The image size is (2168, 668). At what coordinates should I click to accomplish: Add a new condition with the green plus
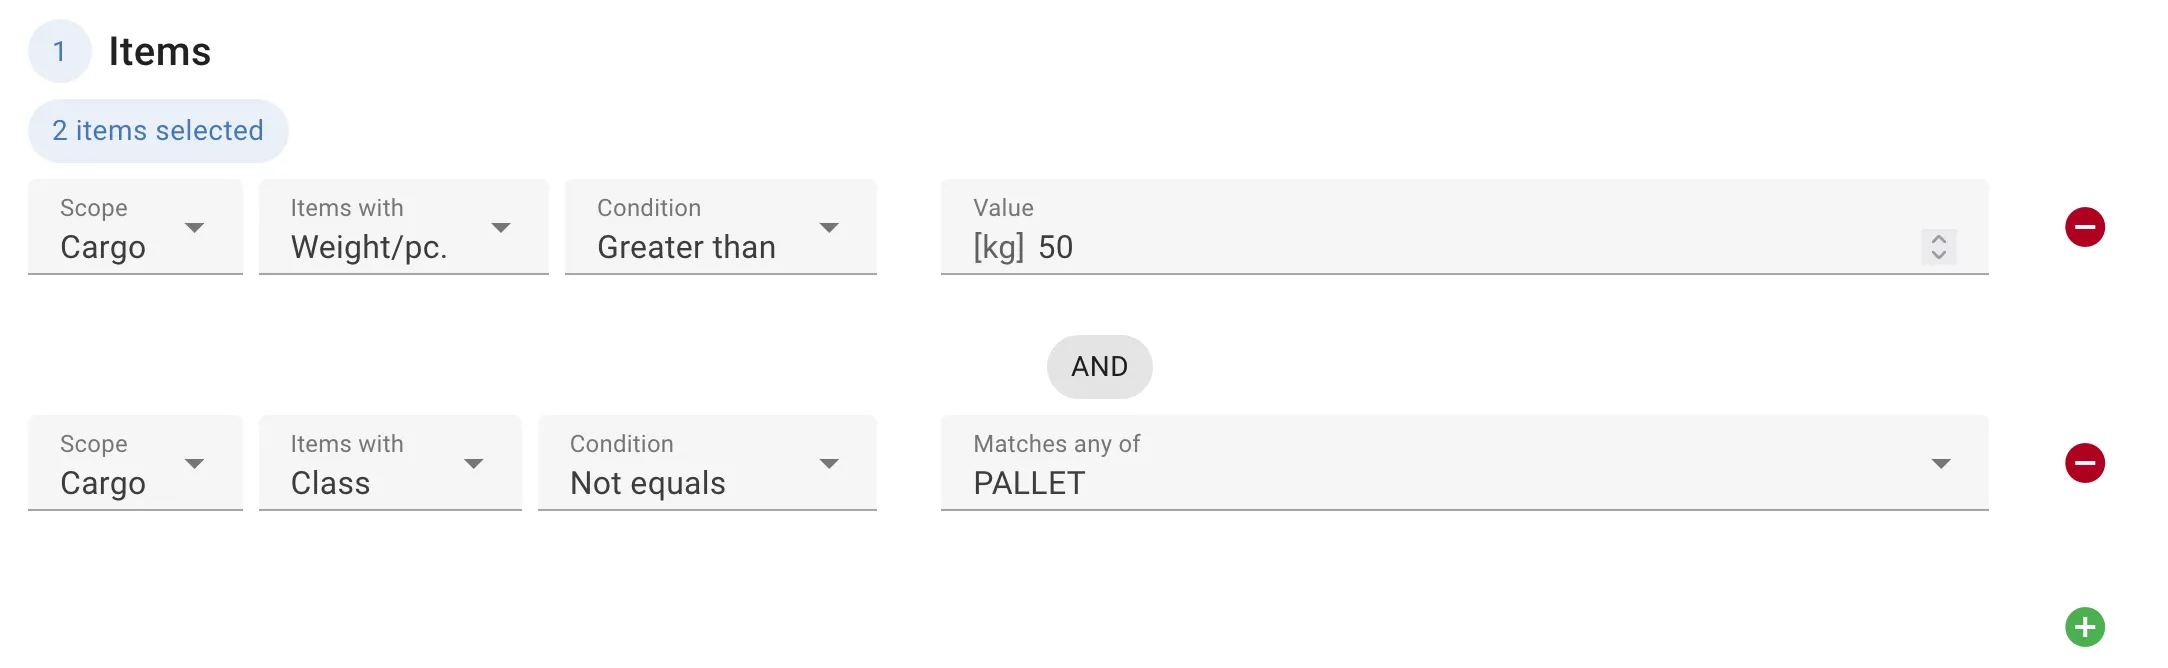click(x=2085, y=627)
